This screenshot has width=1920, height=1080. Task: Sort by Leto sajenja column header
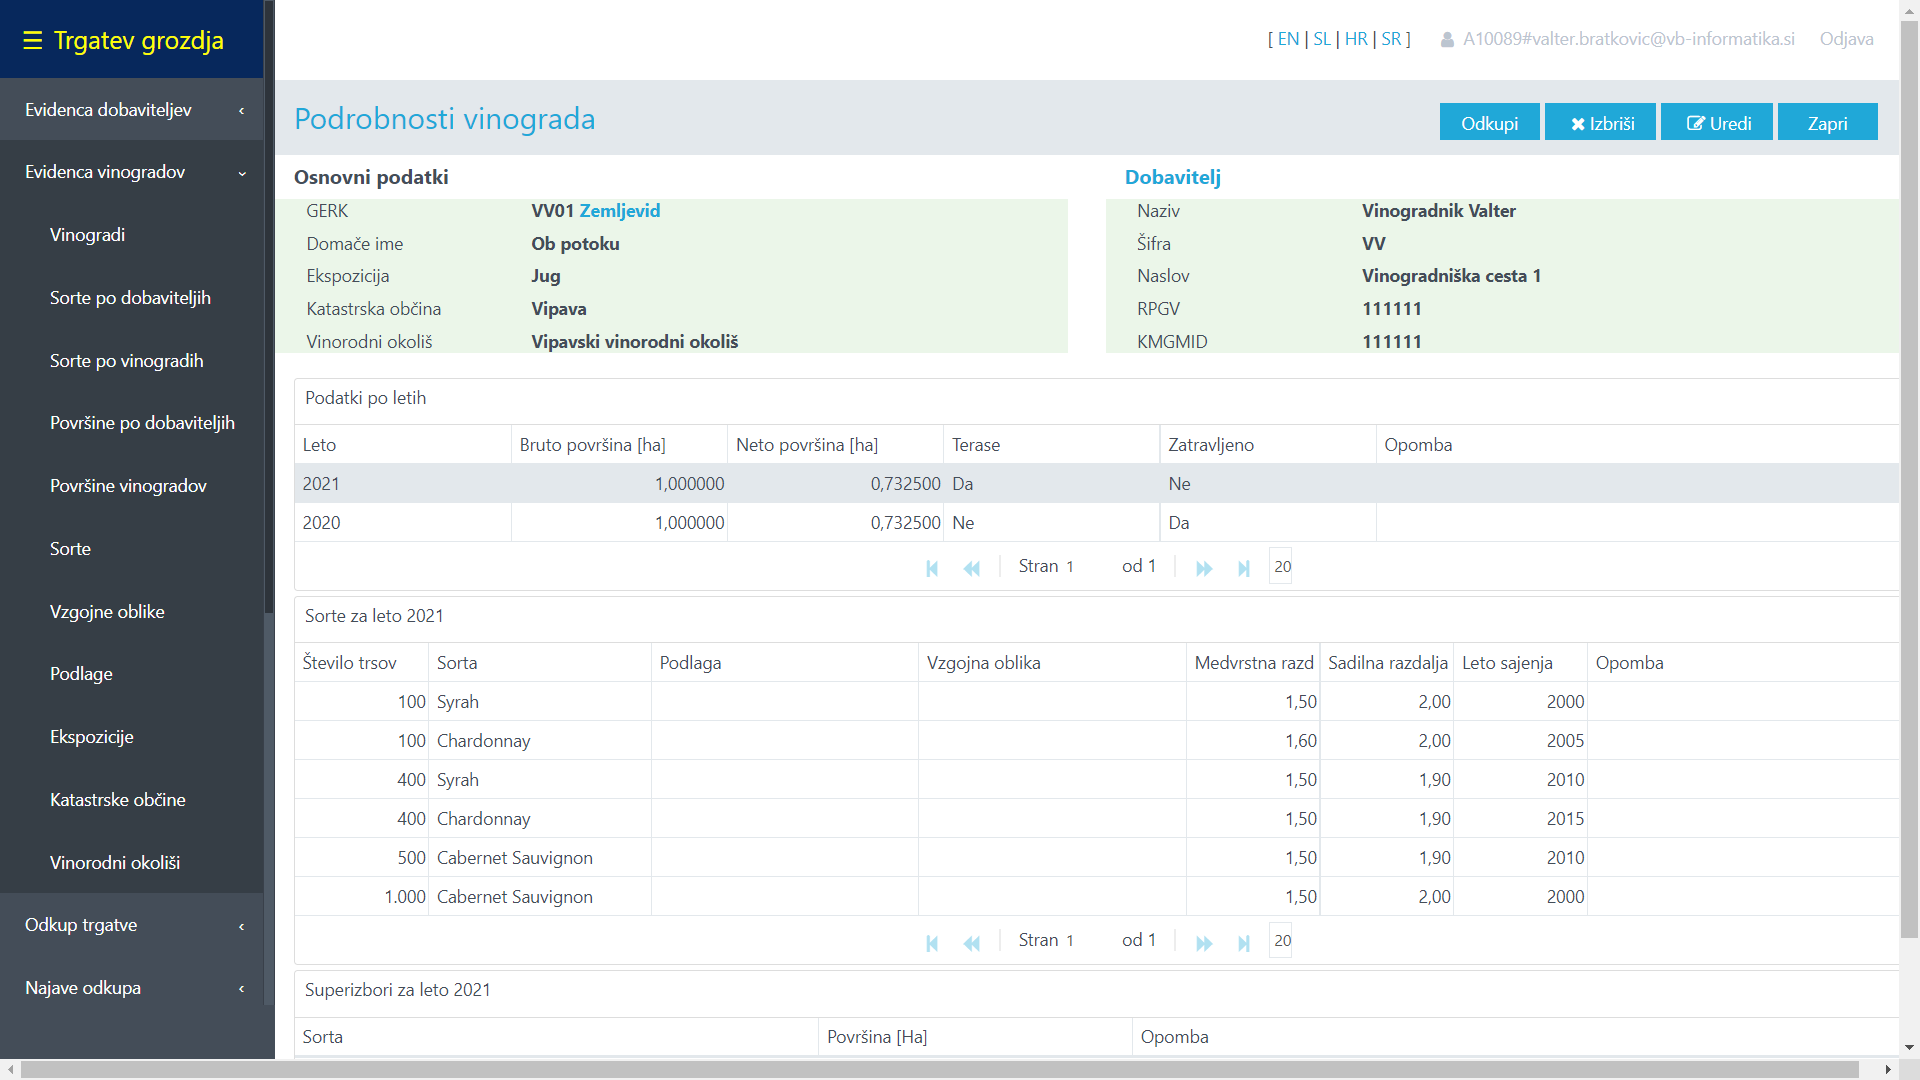coord(1520,663)
